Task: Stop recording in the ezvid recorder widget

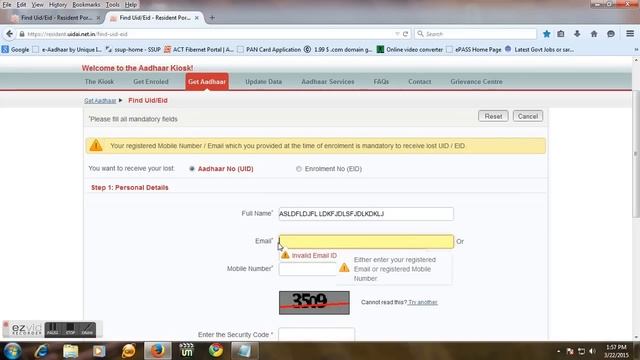Action: (70, 329)
